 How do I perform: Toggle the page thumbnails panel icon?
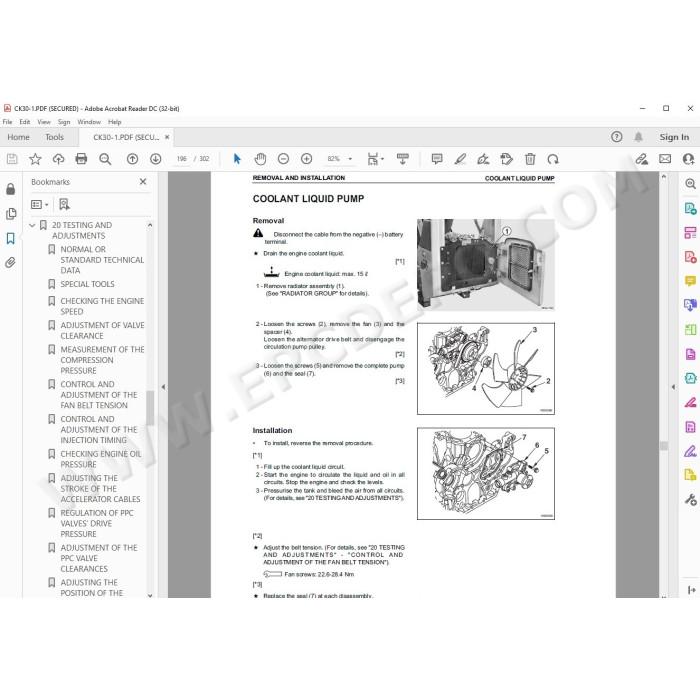pyautogui.click(x=11, y=214)
